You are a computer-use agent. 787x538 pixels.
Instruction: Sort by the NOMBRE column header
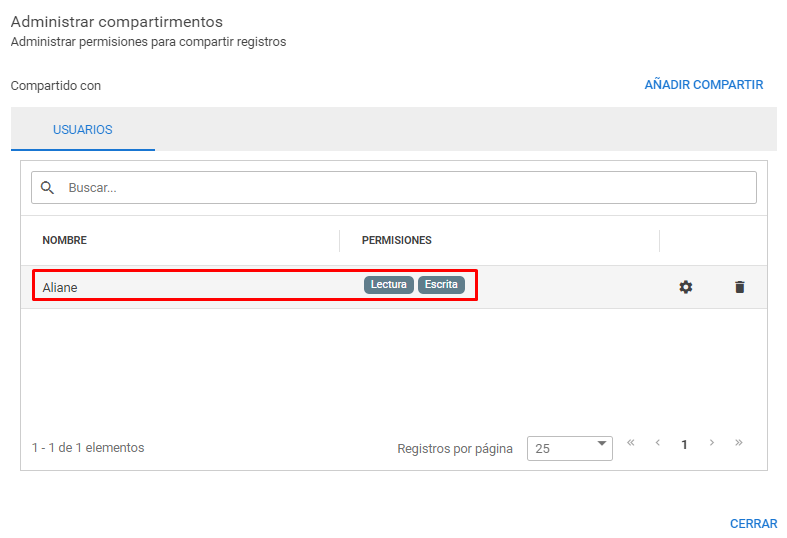click(x=65, y=240)
